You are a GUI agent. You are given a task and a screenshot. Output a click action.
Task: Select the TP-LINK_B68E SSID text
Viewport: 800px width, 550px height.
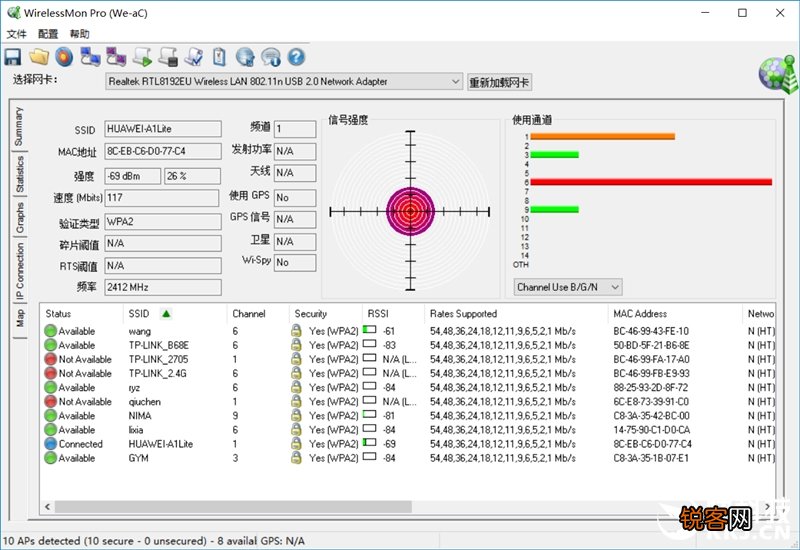[x=159, y=345]
